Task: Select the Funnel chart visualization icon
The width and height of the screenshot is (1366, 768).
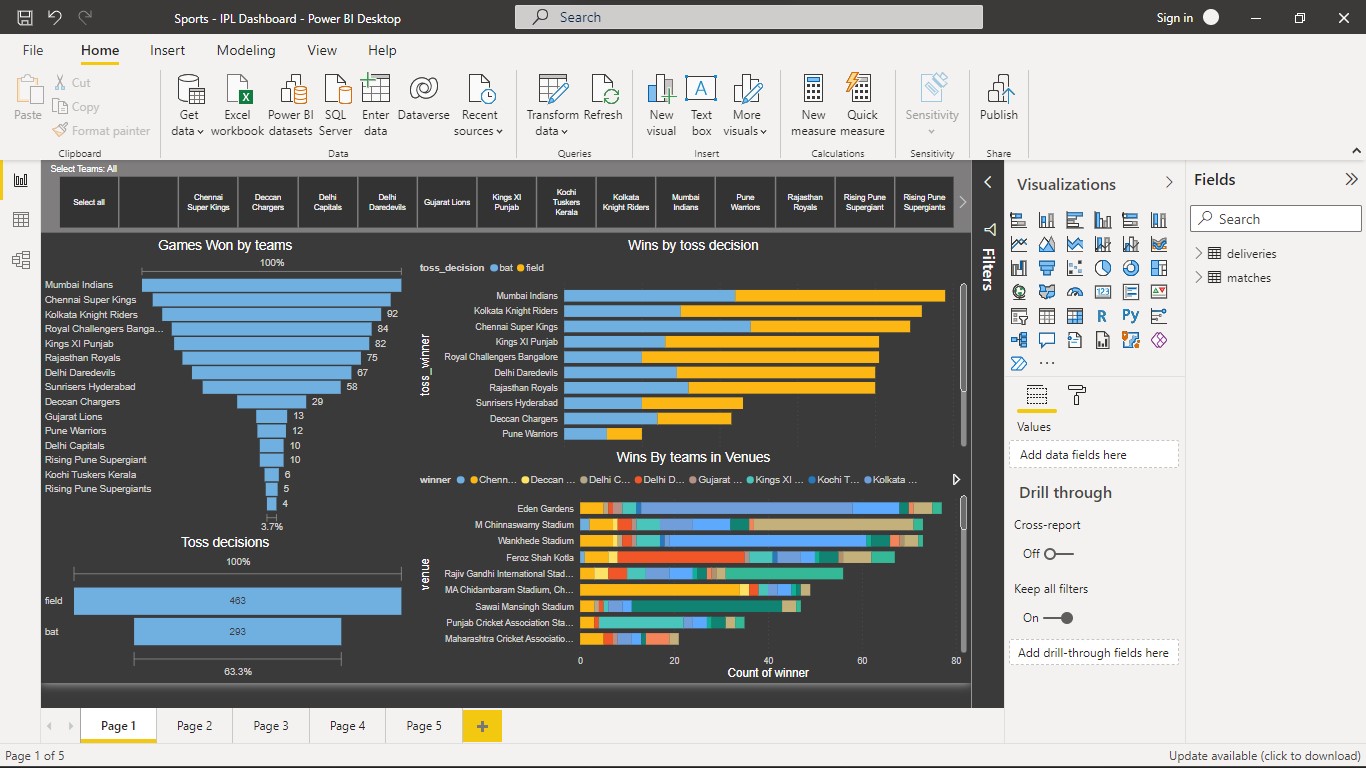Action: click(1047, 268)
